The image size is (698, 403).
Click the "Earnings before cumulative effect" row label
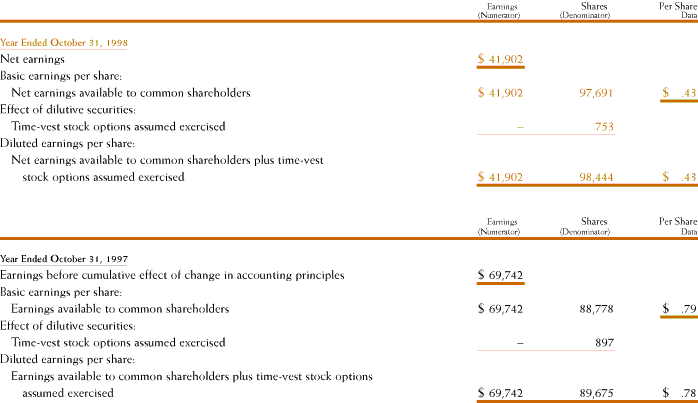click(172, 275)
